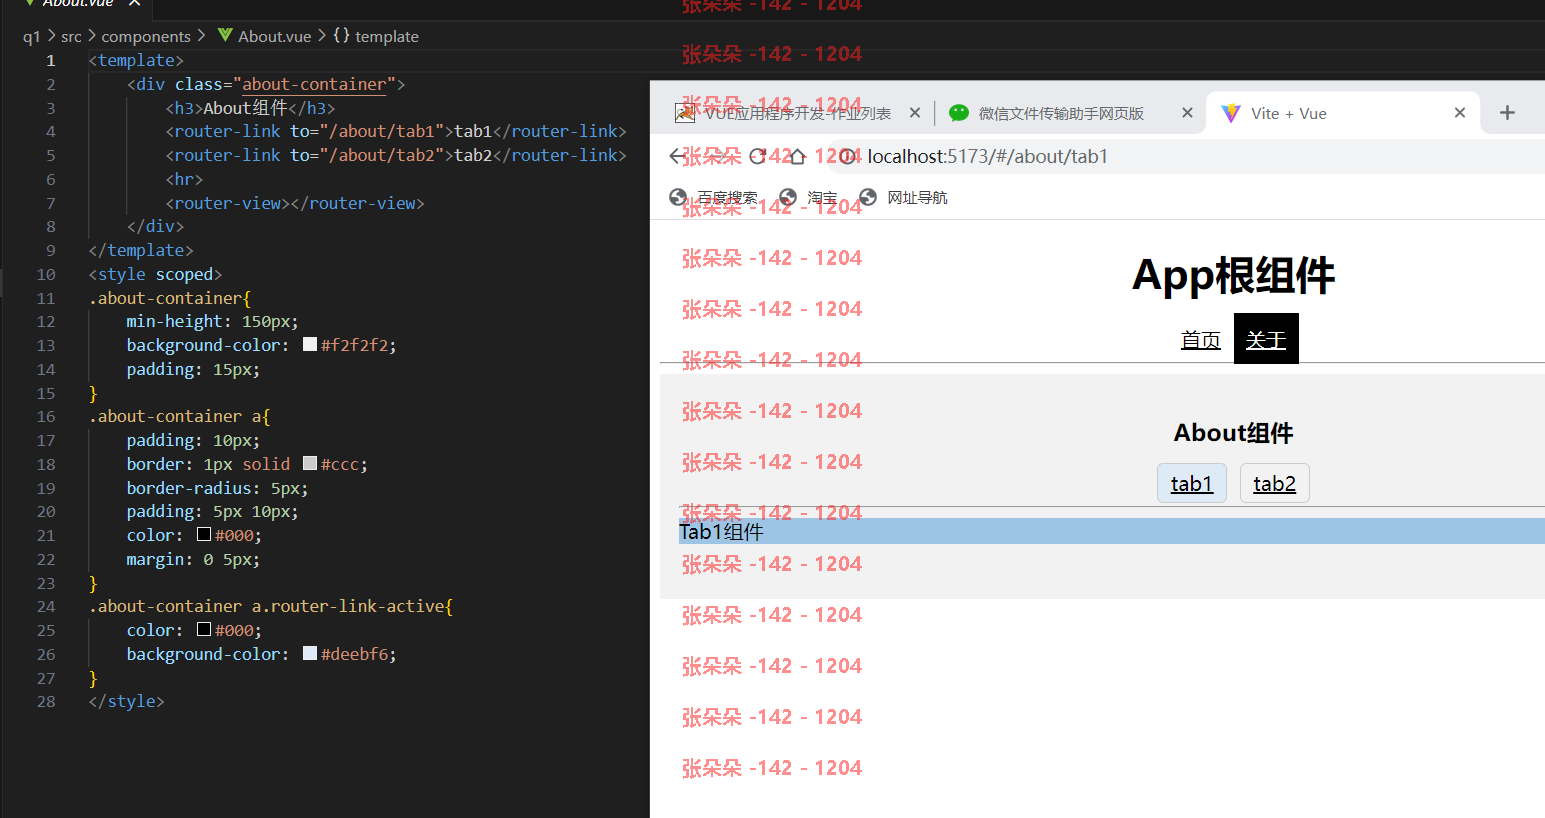The image size is (1545, 818).
Task: Open the tab1 router link
Action: (1192, 483)
